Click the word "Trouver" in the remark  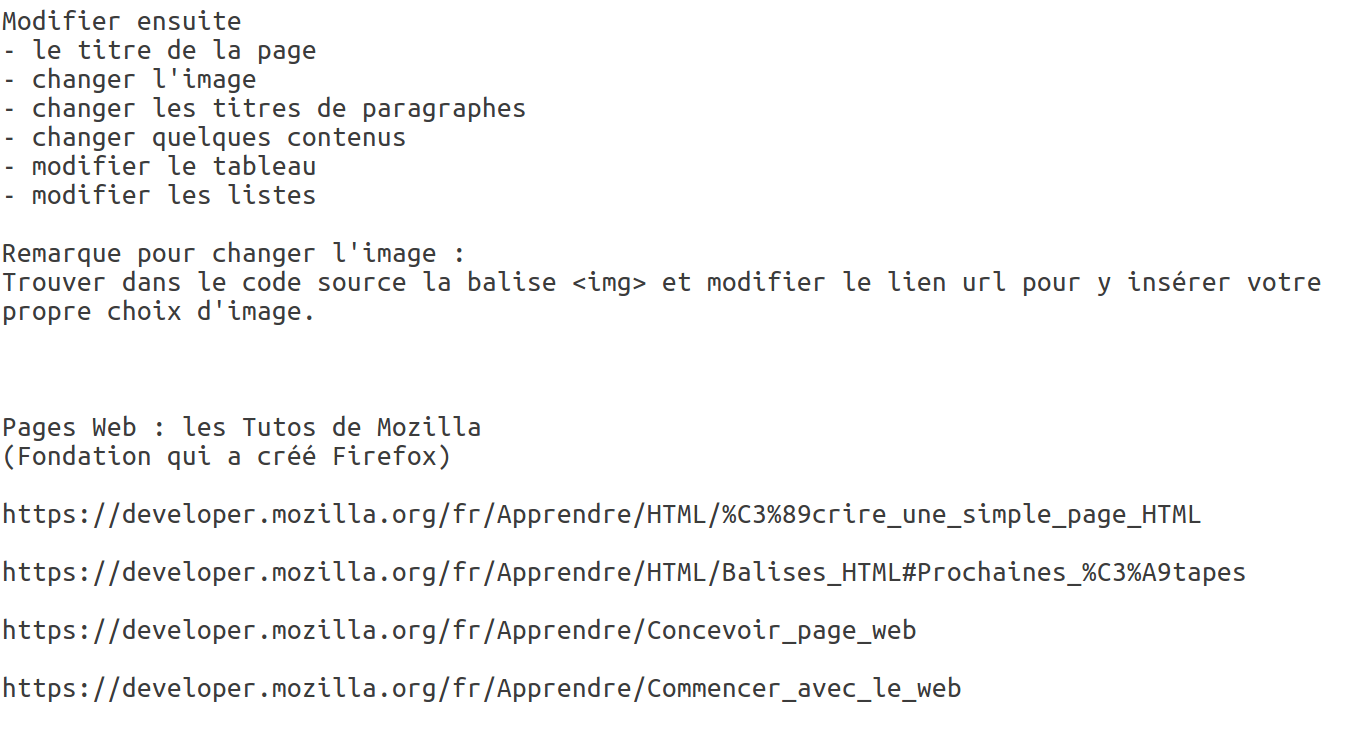(x=54, y=282)
